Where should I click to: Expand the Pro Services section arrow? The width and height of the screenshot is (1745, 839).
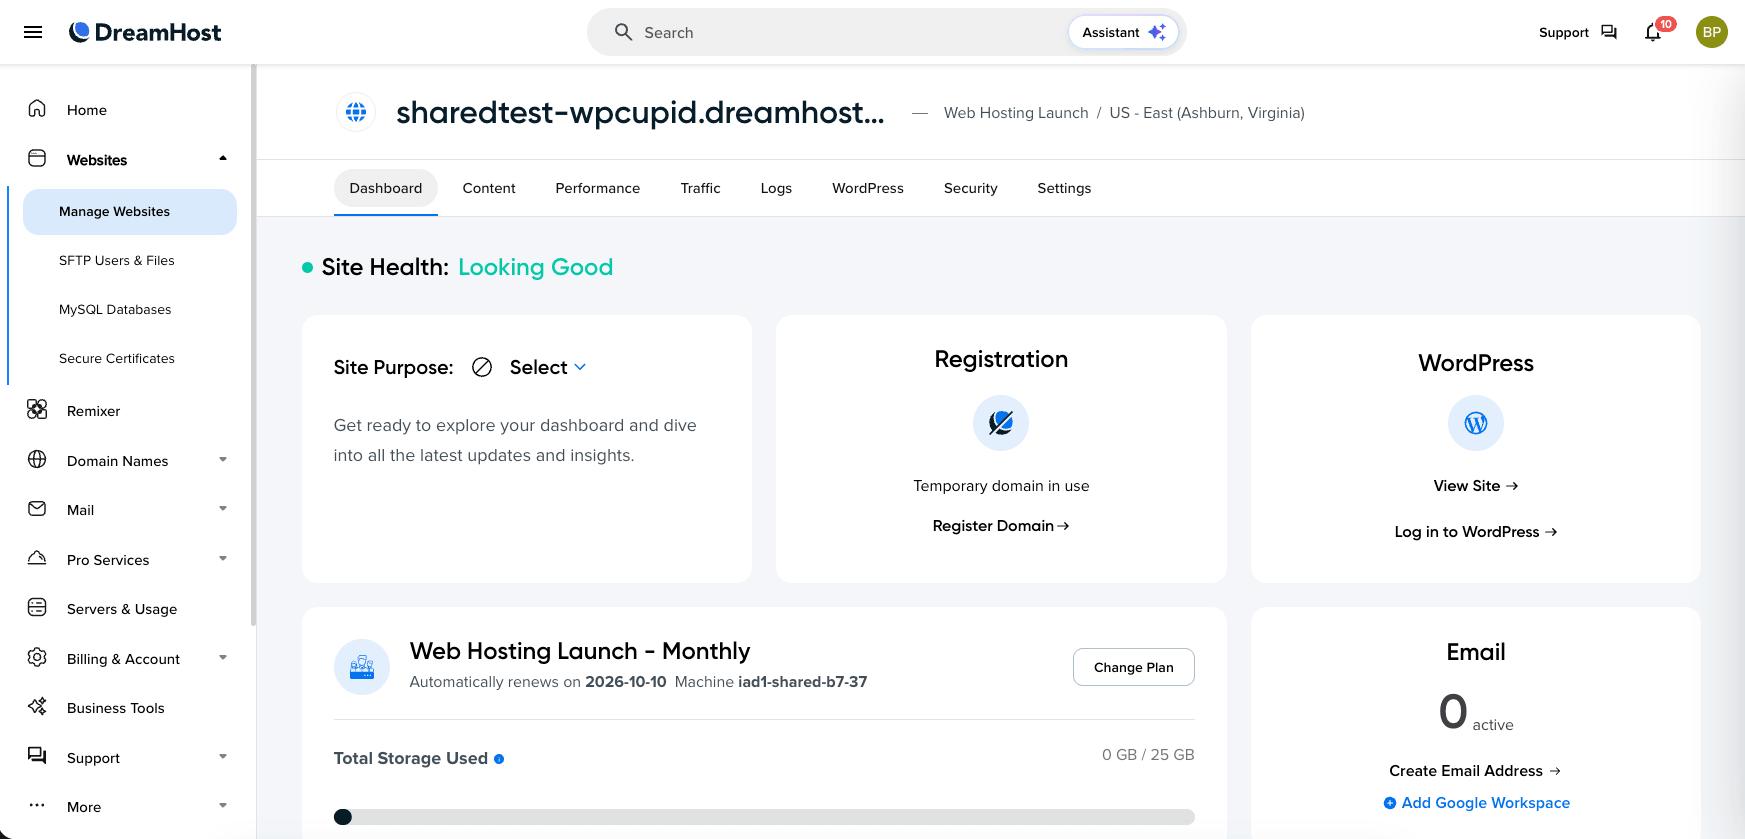point(223,559)
